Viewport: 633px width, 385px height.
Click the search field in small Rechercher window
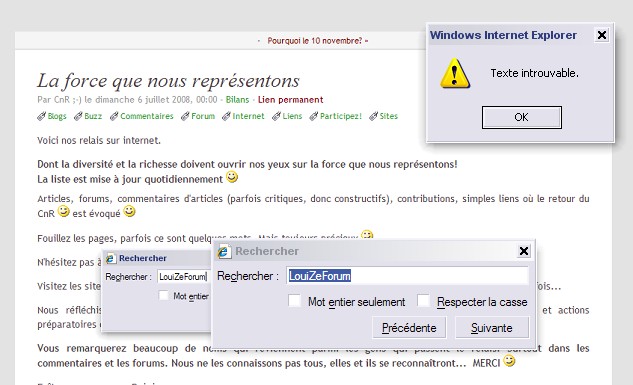click(x=184, y=277)
